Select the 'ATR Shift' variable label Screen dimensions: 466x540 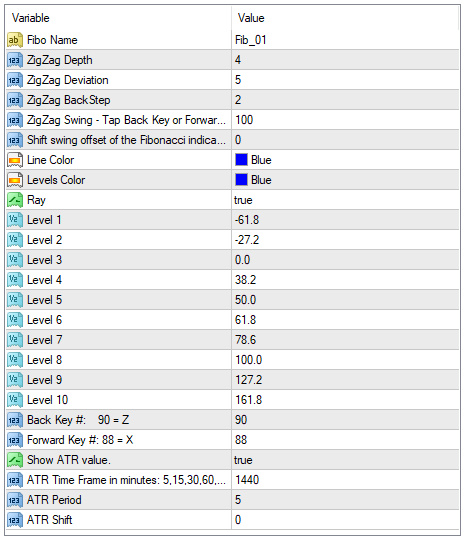click(x=50, y=519)
